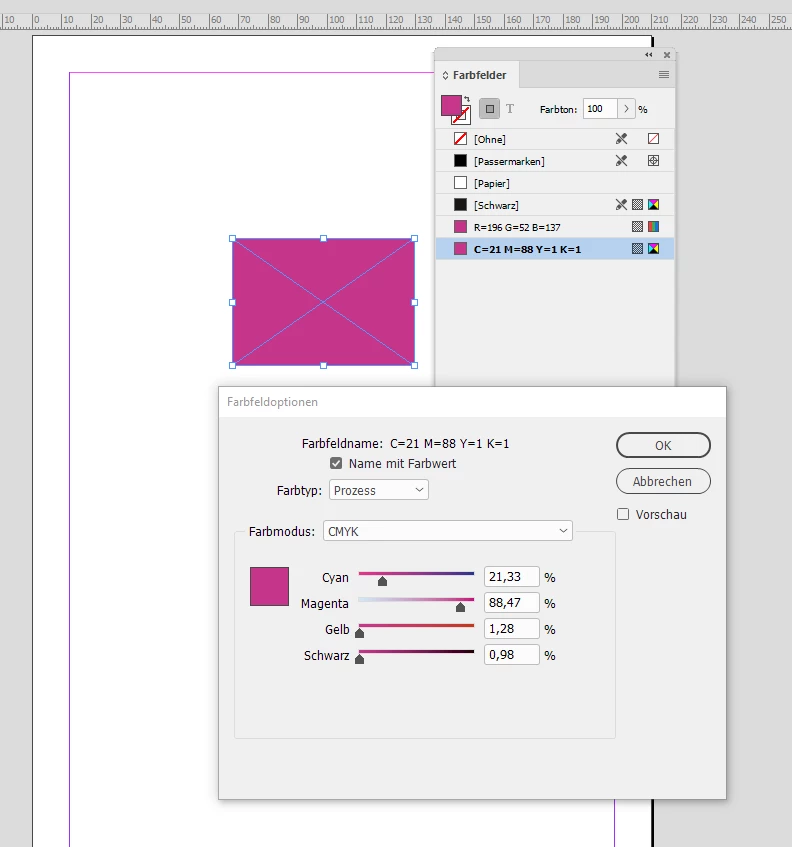Click the process color icon on R=196 row
This screenshot has height=847, width=792.
coord(637,227)
